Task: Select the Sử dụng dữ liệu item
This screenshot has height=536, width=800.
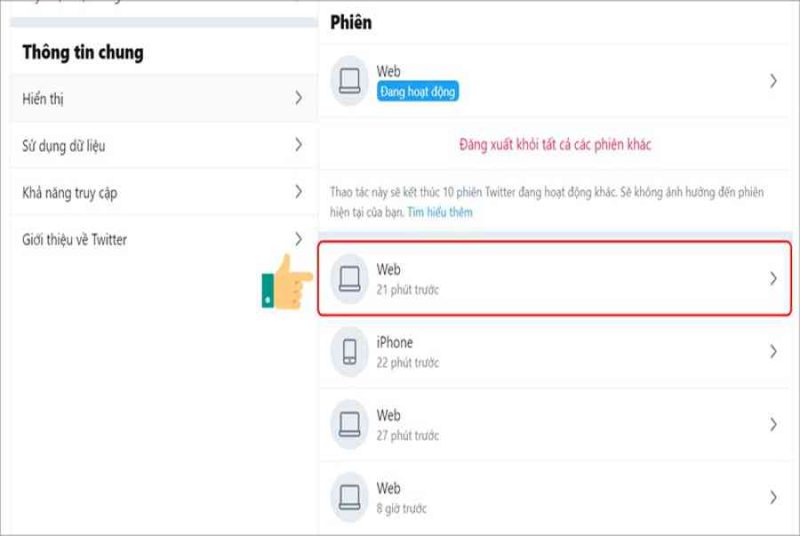Action: (x=163, y=145)
